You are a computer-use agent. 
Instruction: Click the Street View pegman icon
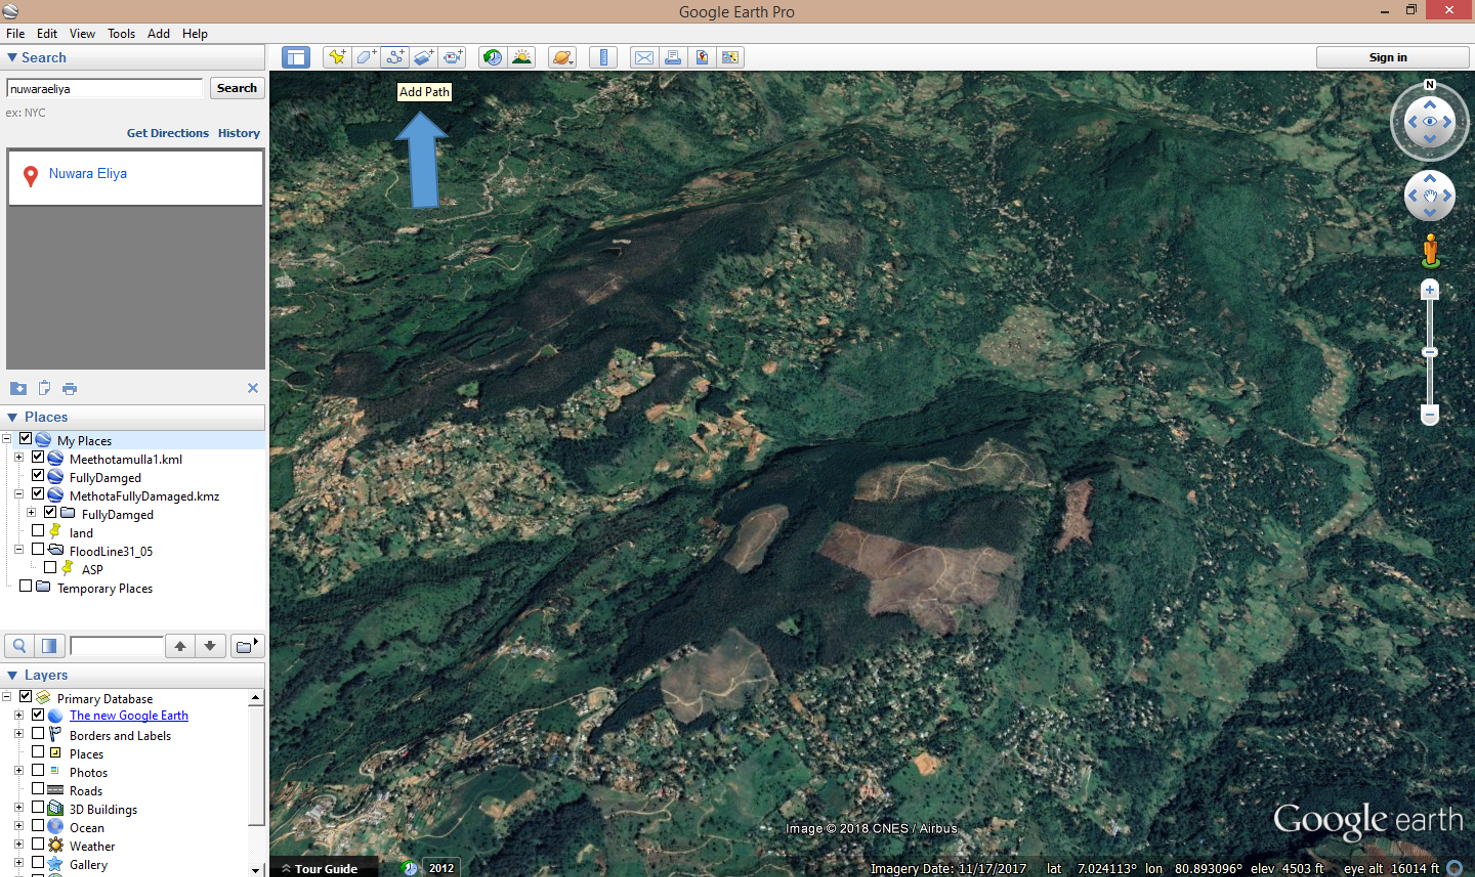point(1430,251)
